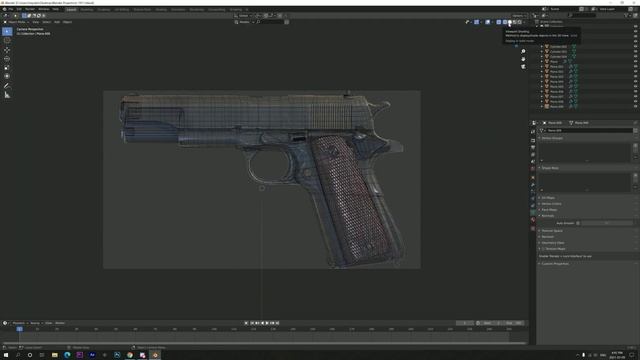
Task: Toggle viewport overlays button
Action: 488,22
